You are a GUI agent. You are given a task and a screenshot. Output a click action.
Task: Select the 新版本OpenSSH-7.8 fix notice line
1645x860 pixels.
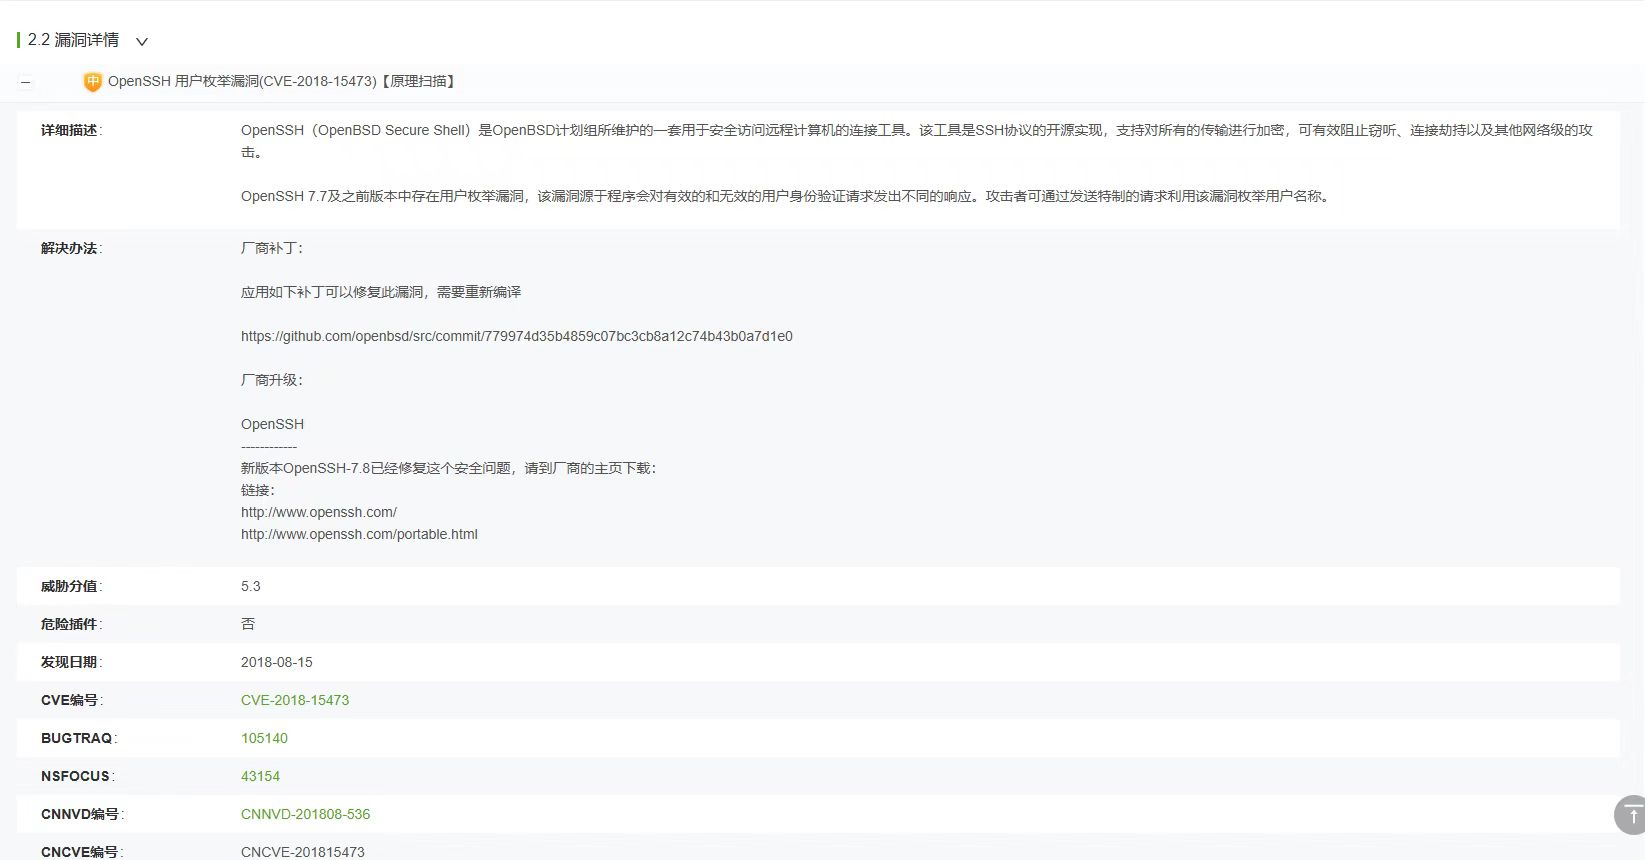449,468
